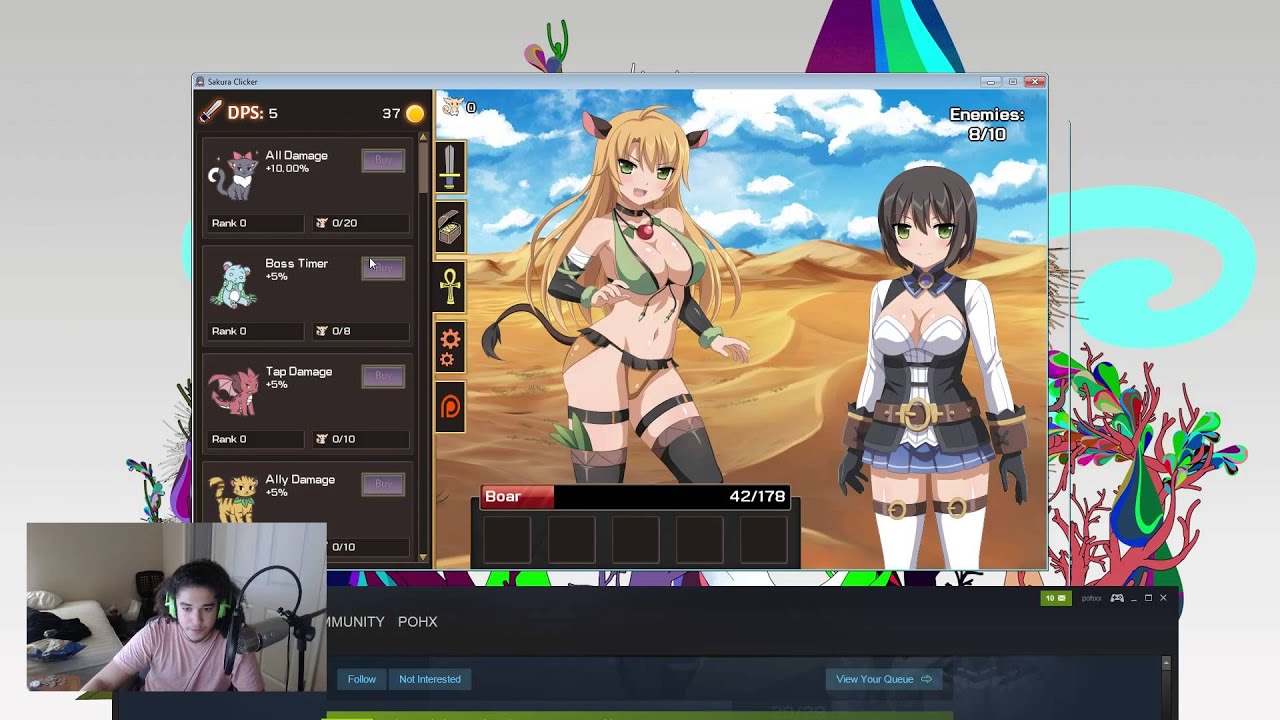The image size is (1280, 720).
Task: Click the 37 gold amount
Action: coord(391,114)
